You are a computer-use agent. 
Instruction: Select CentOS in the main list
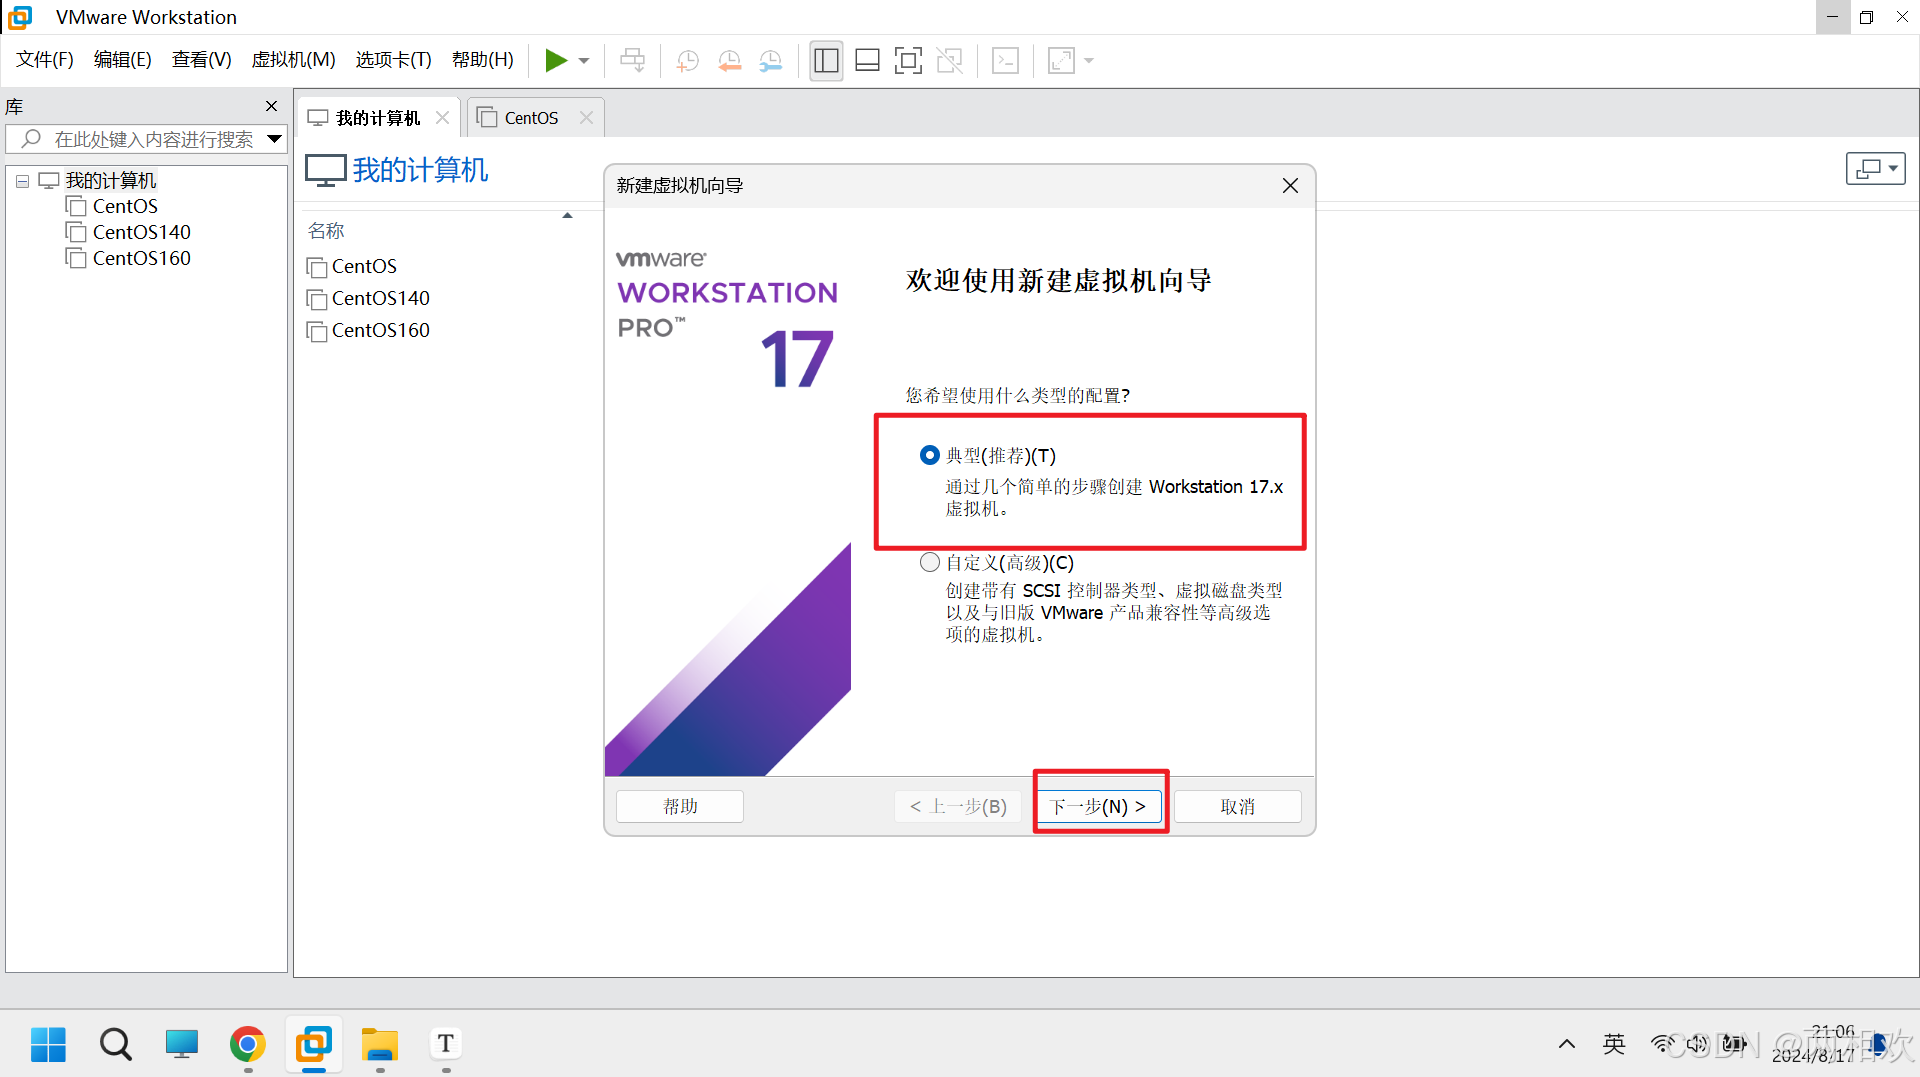pyautogui.click(x=364, y=266)
